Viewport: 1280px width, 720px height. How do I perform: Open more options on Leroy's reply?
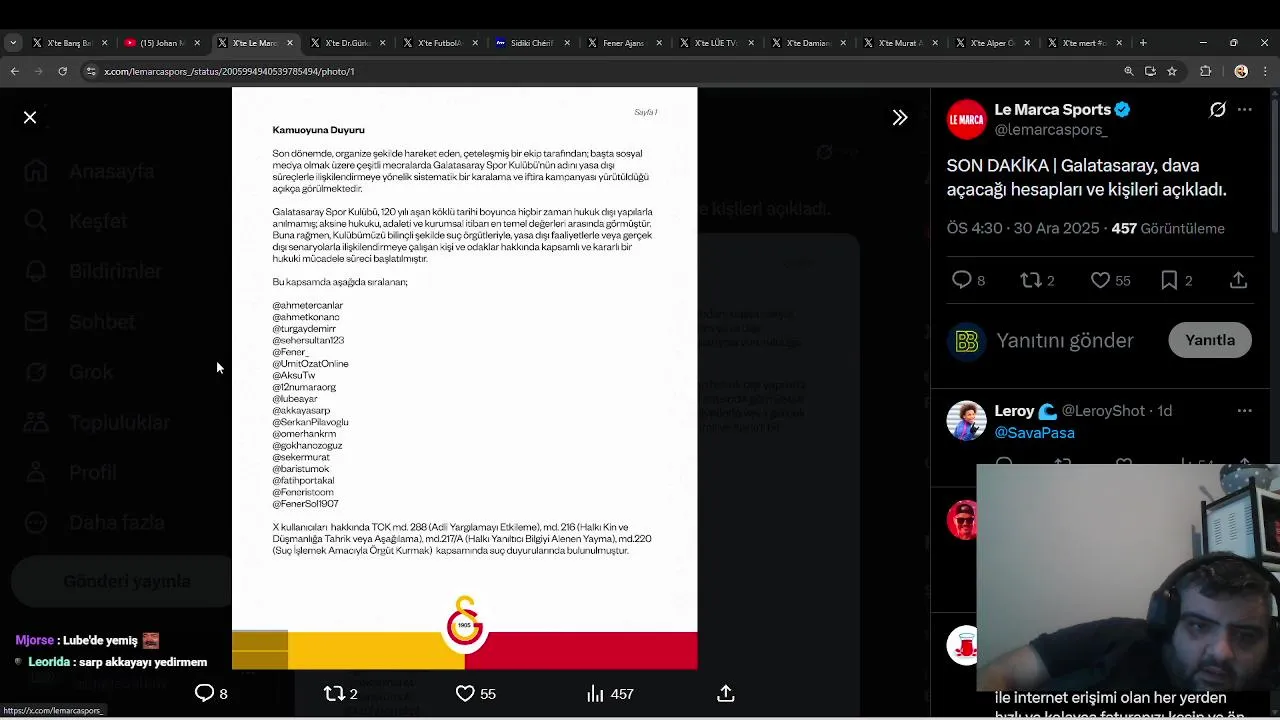tap(1245, 411)
